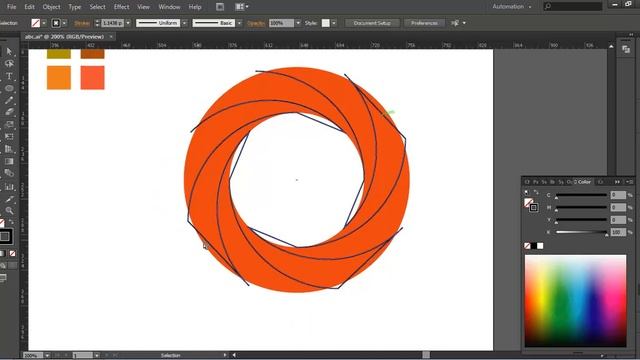Open stroke swatch dropdown arrow
This screenshot has height=360, width=640.
(x=64, y=23)
